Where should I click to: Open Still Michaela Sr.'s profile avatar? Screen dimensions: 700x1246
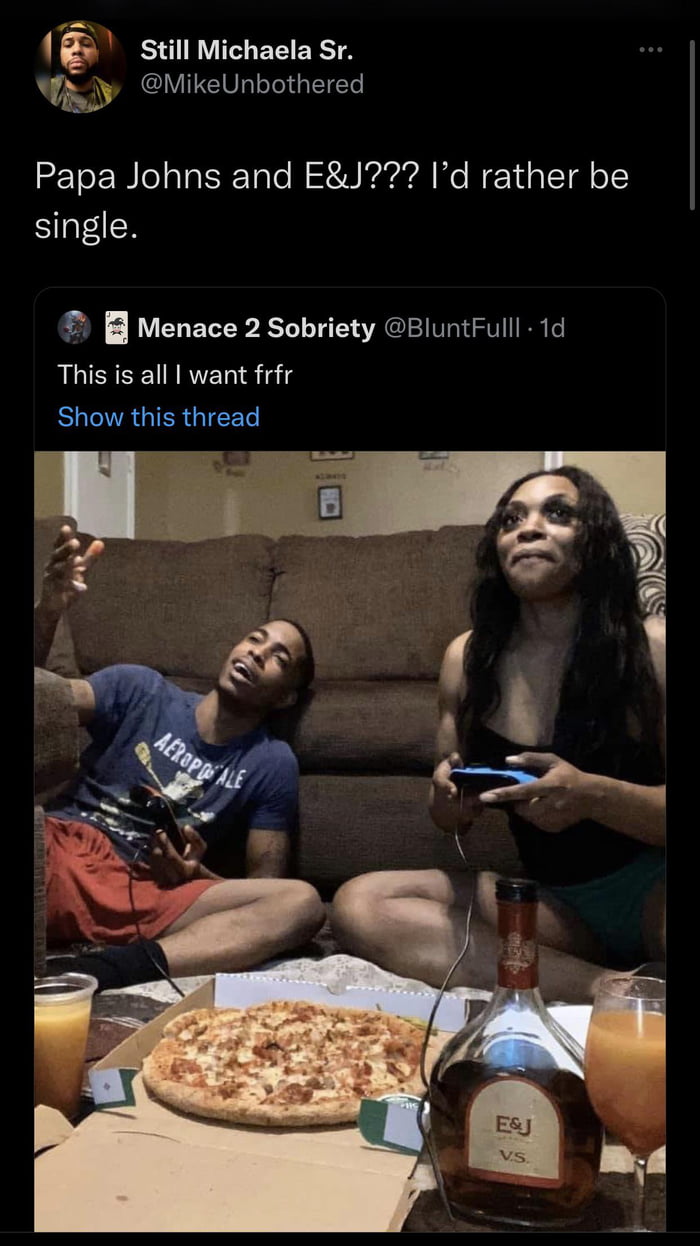point(80,66)
